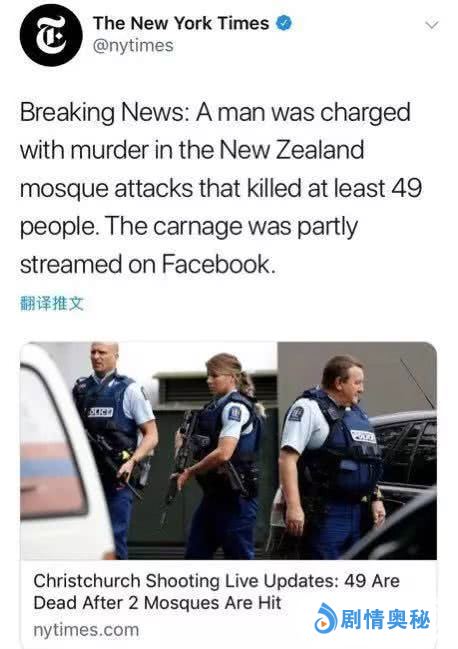Click the tweet line mentioning New Zealand
The width and height of the screenshot is (458, 649).
(192, 149)
